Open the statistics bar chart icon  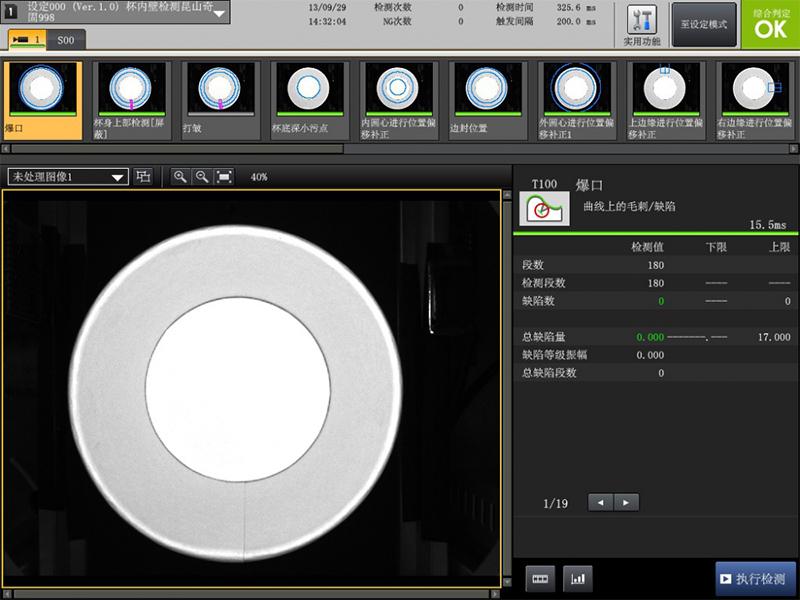point(577,578)
